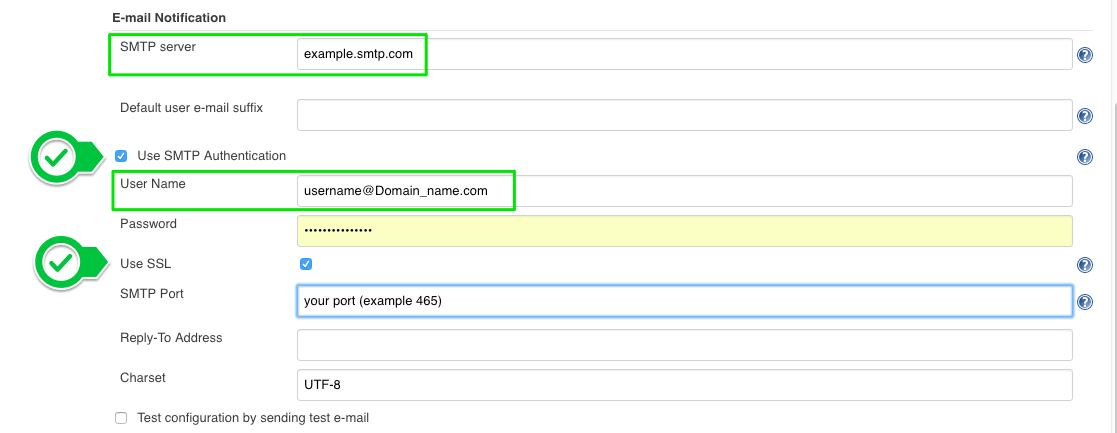The width and height of the screenshot is (1117, 433).
Task: Uncheck the Use SSL checkbox
Action: tap(306, 264)
